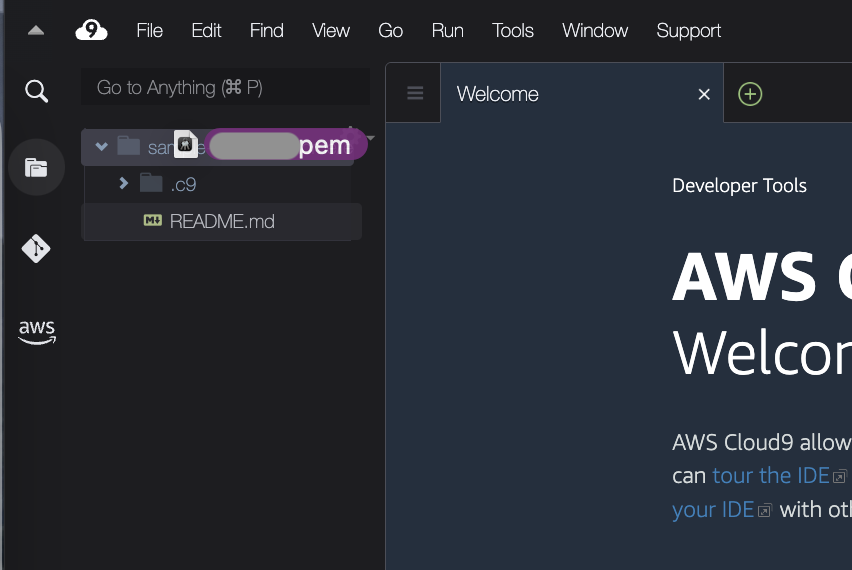Open the Run menu
This screenshot has height=570, width=852.
[x=448, y=30]
